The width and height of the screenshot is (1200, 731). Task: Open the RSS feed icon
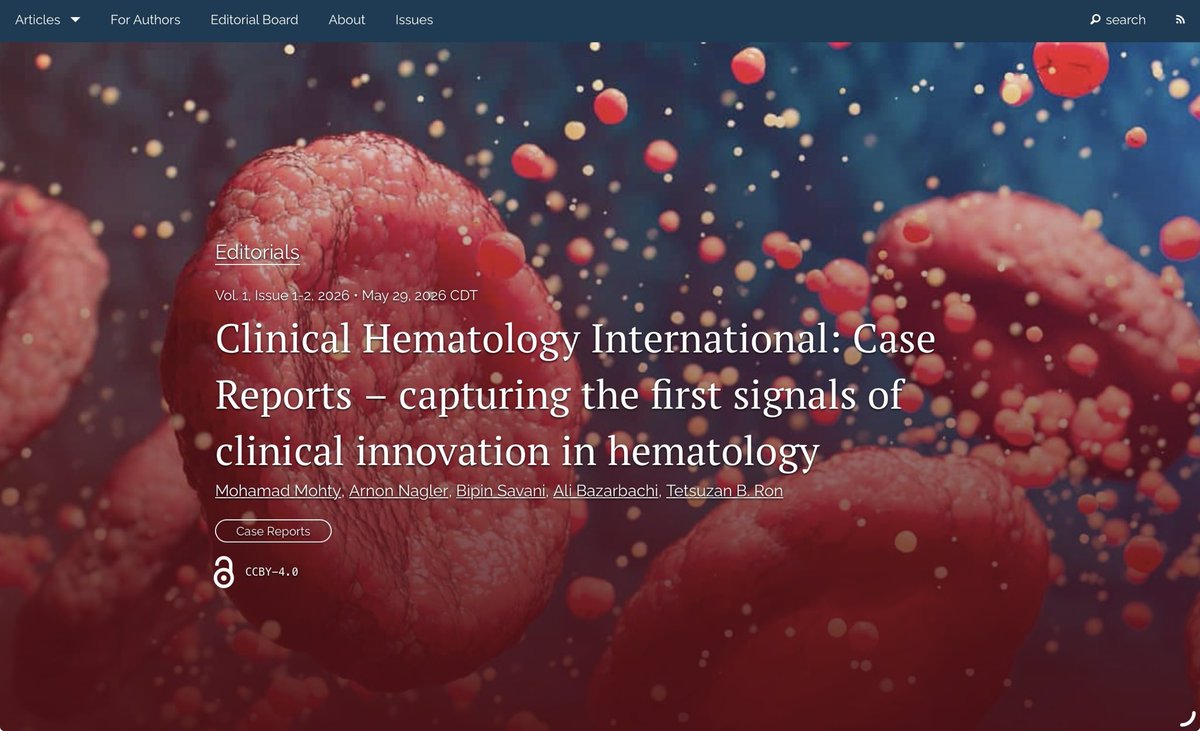[1180, 20]
